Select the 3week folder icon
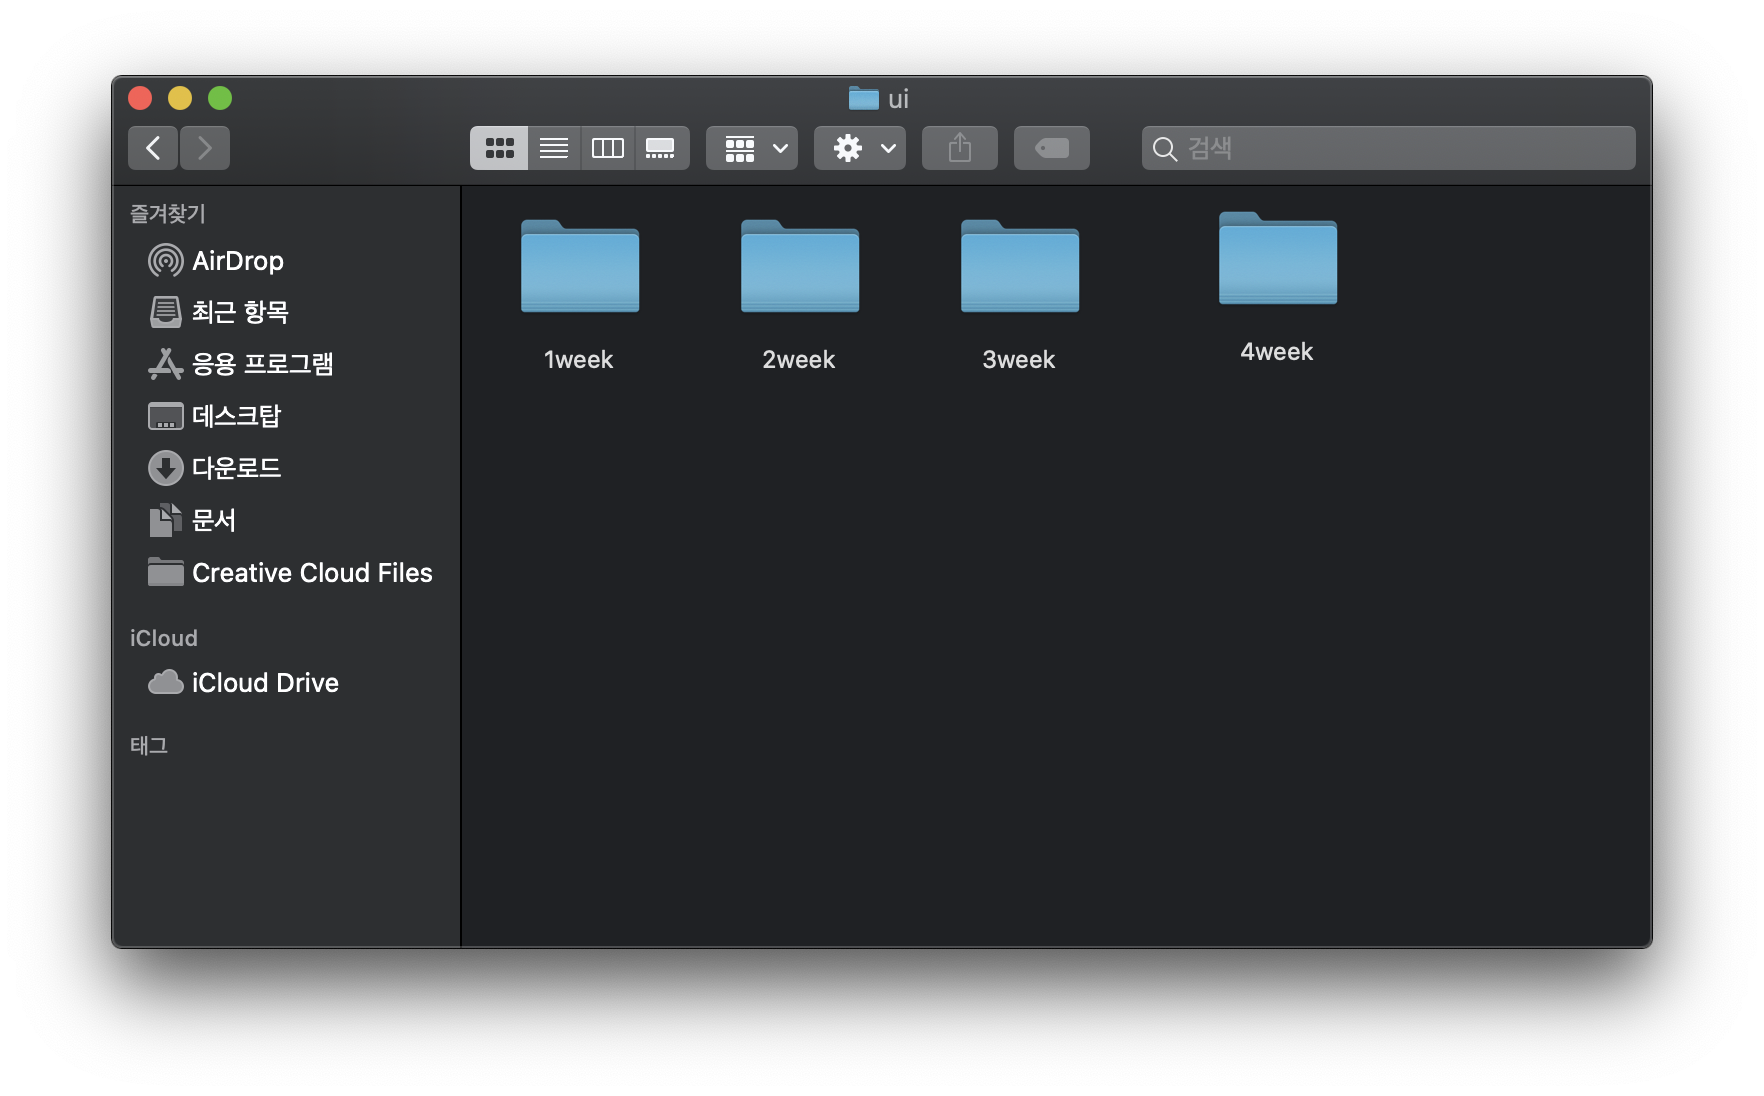The height and width of the screenshot is (1096, 1764). [x=1020, y=266]
